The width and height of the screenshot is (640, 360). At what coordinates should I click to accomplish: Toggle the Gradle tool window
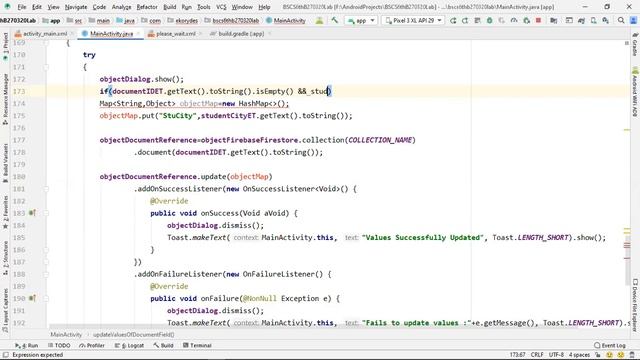click(635, 44)
